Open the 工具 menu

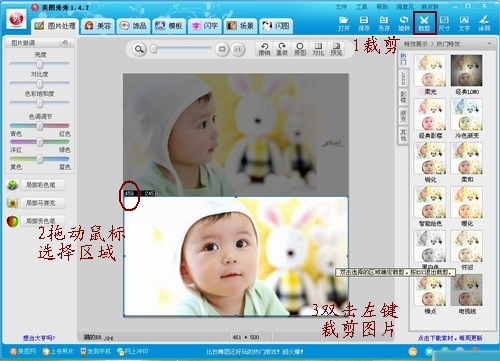(x=361, y=7)
